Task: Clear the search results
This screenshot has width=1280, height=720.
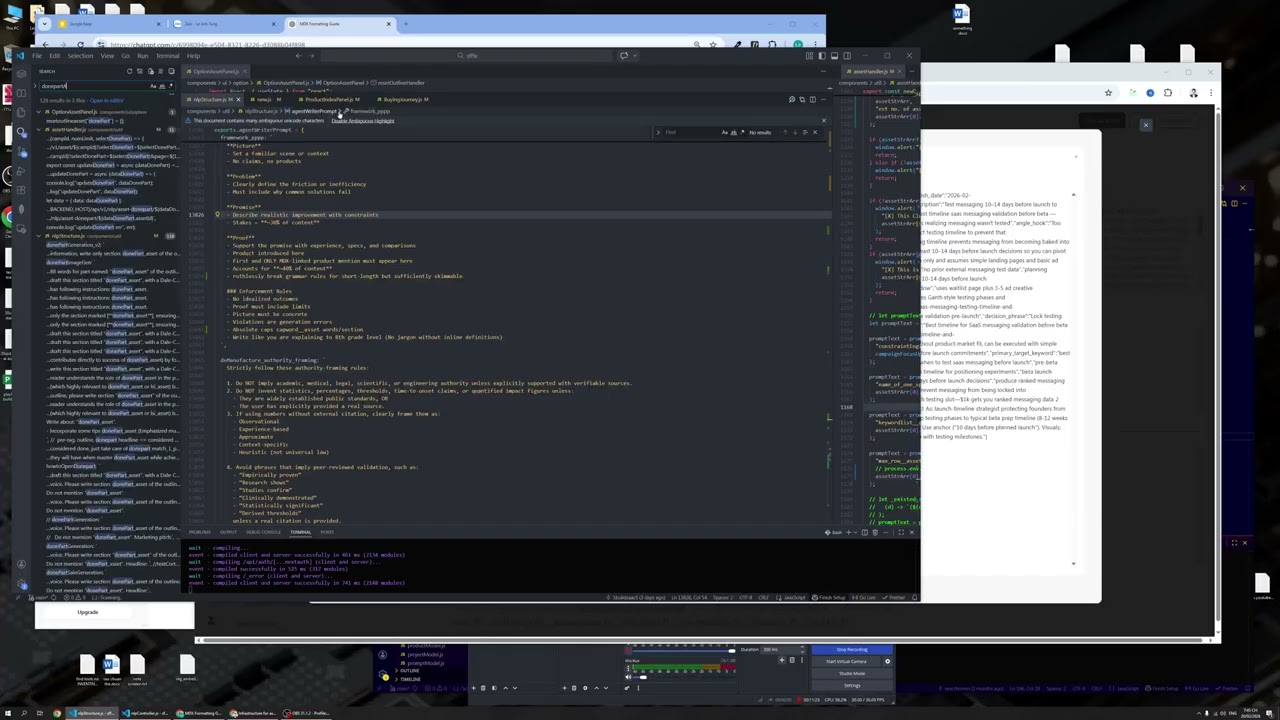Action: coord(140,71)
